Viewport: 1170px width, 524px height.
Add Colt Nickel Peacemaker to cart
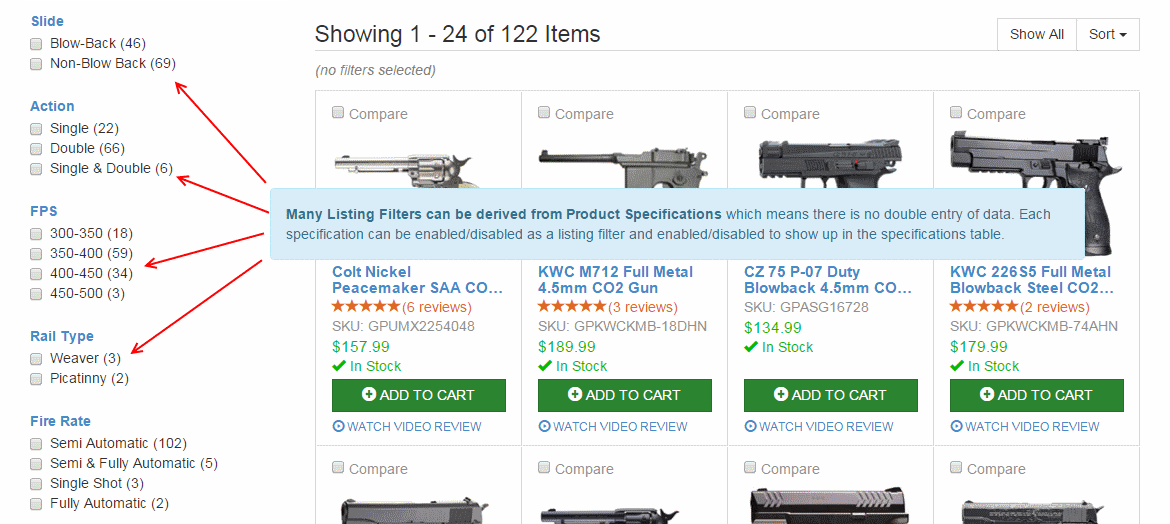tap(419, 395)
